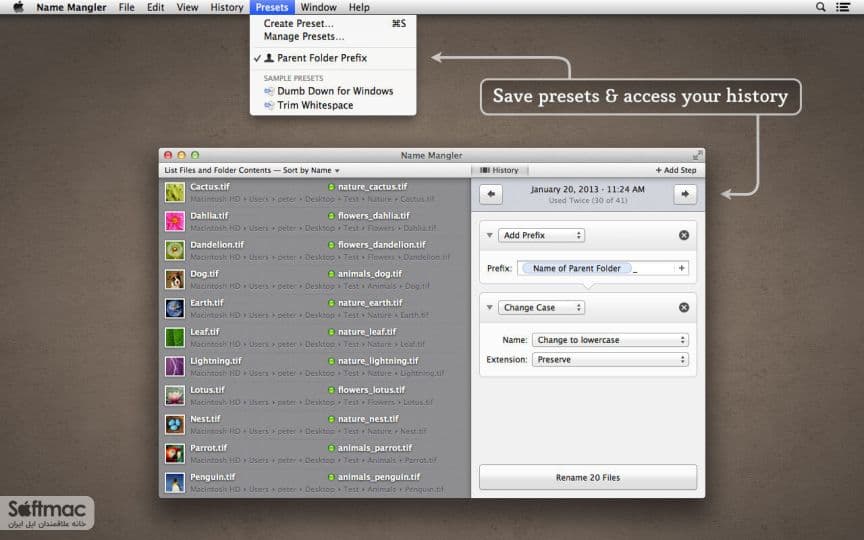Toggle the History button in toolbar

499,170
